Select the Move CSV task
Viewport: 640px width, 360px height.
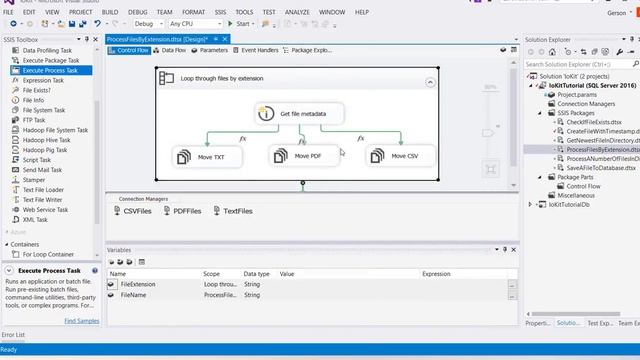pos(401,156)
